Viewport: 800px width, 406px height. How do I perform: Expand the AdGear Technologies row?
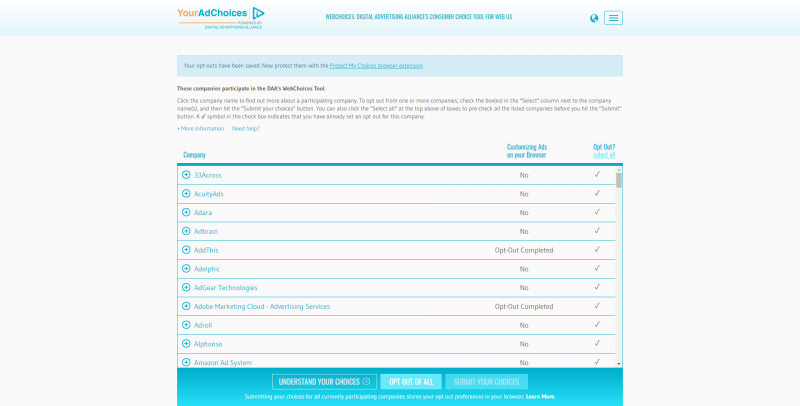[186, 287]
